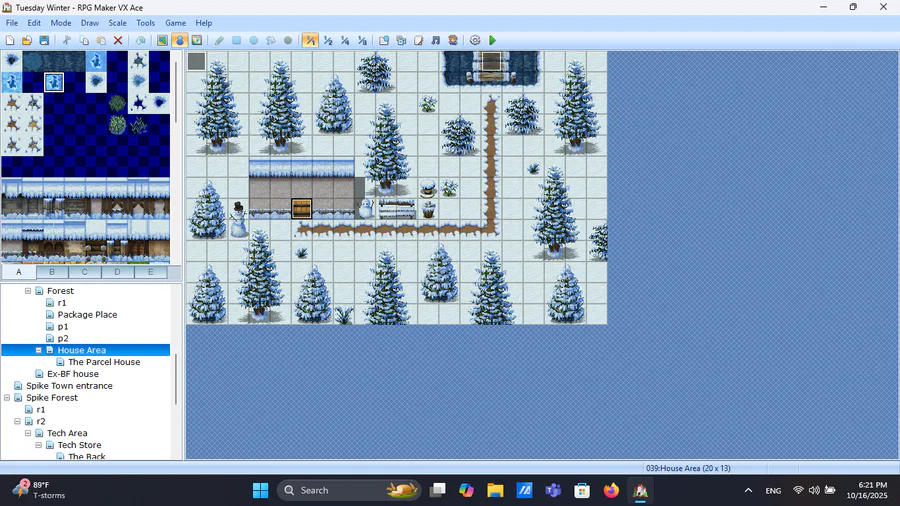Open the Tools menu
The width and height of the screenshot is (900, 506).
click(x=146, y=23)
